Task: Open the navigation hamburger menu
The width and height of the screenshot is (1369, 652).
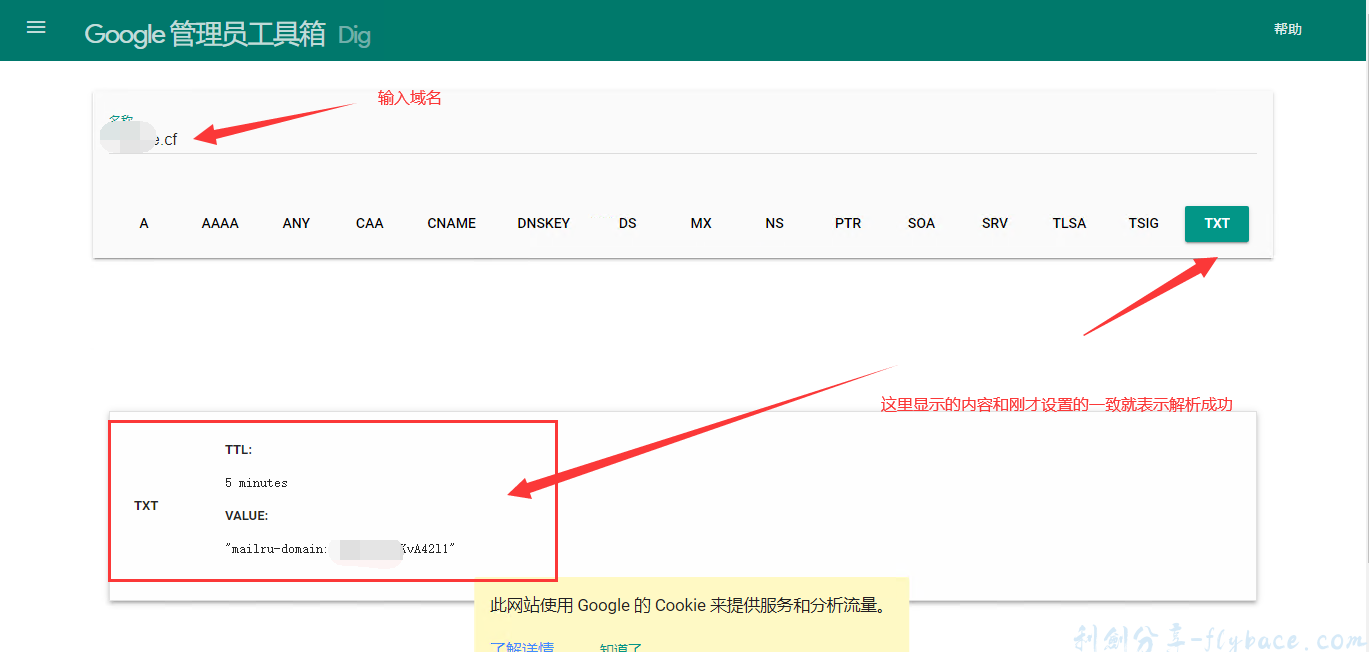Action: point(36,27)
